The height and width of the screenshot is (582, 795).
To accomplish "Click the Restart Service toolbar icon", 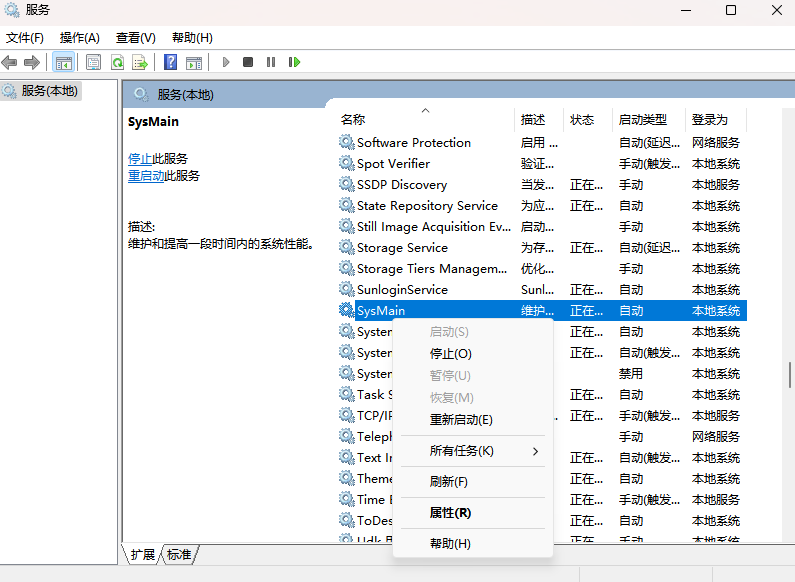I will click(295, 62).
